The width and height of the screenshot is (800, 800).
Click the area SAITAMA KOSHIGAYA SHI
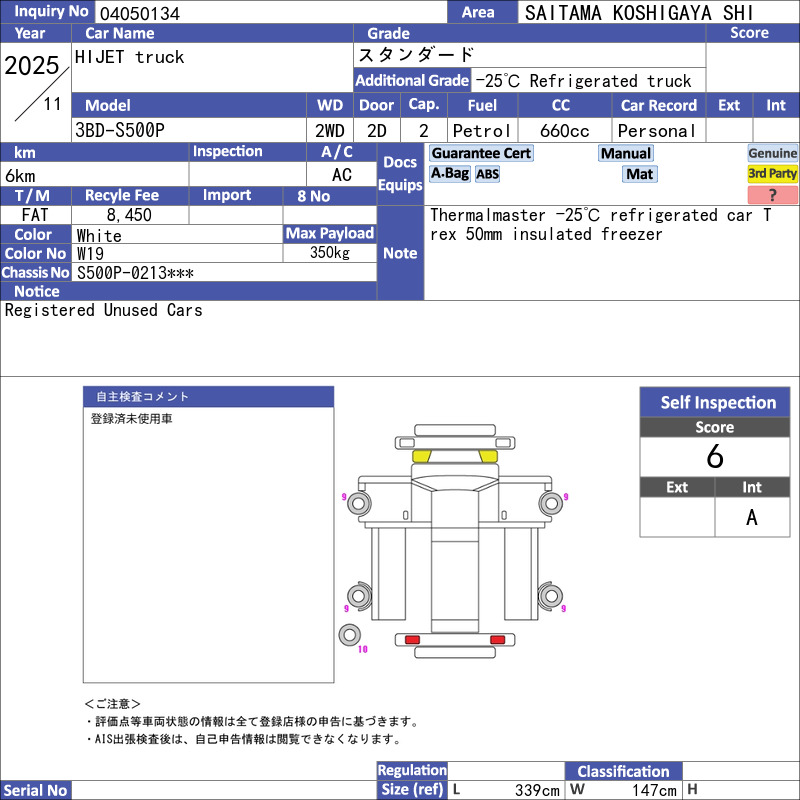click(639, 13)
